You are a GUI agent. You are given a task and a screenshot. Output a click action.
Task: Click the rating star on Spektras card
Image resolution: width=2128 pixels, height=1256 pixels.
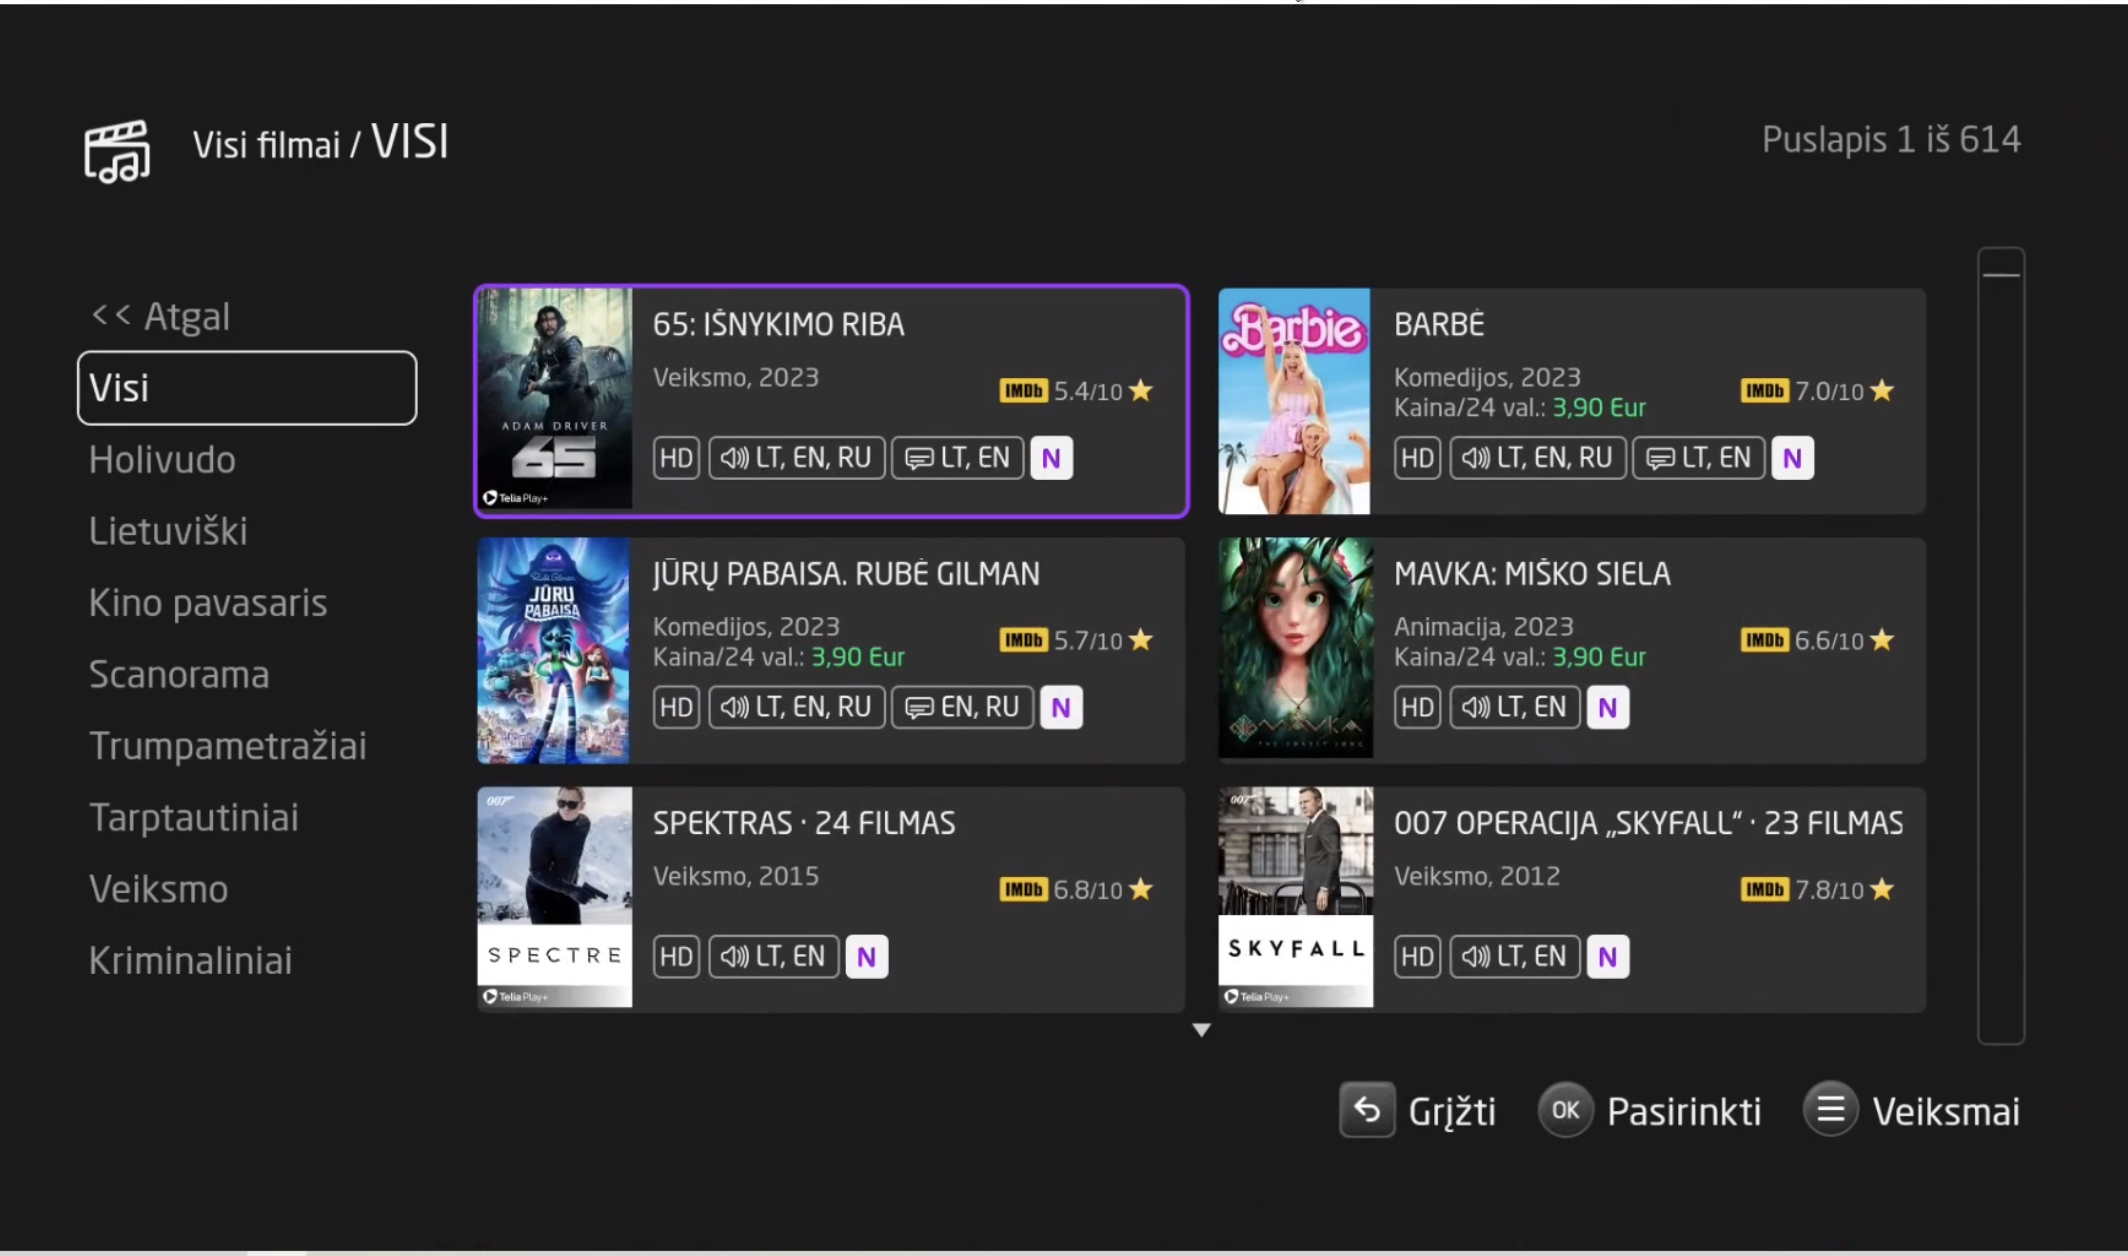tap(1141, 889)
